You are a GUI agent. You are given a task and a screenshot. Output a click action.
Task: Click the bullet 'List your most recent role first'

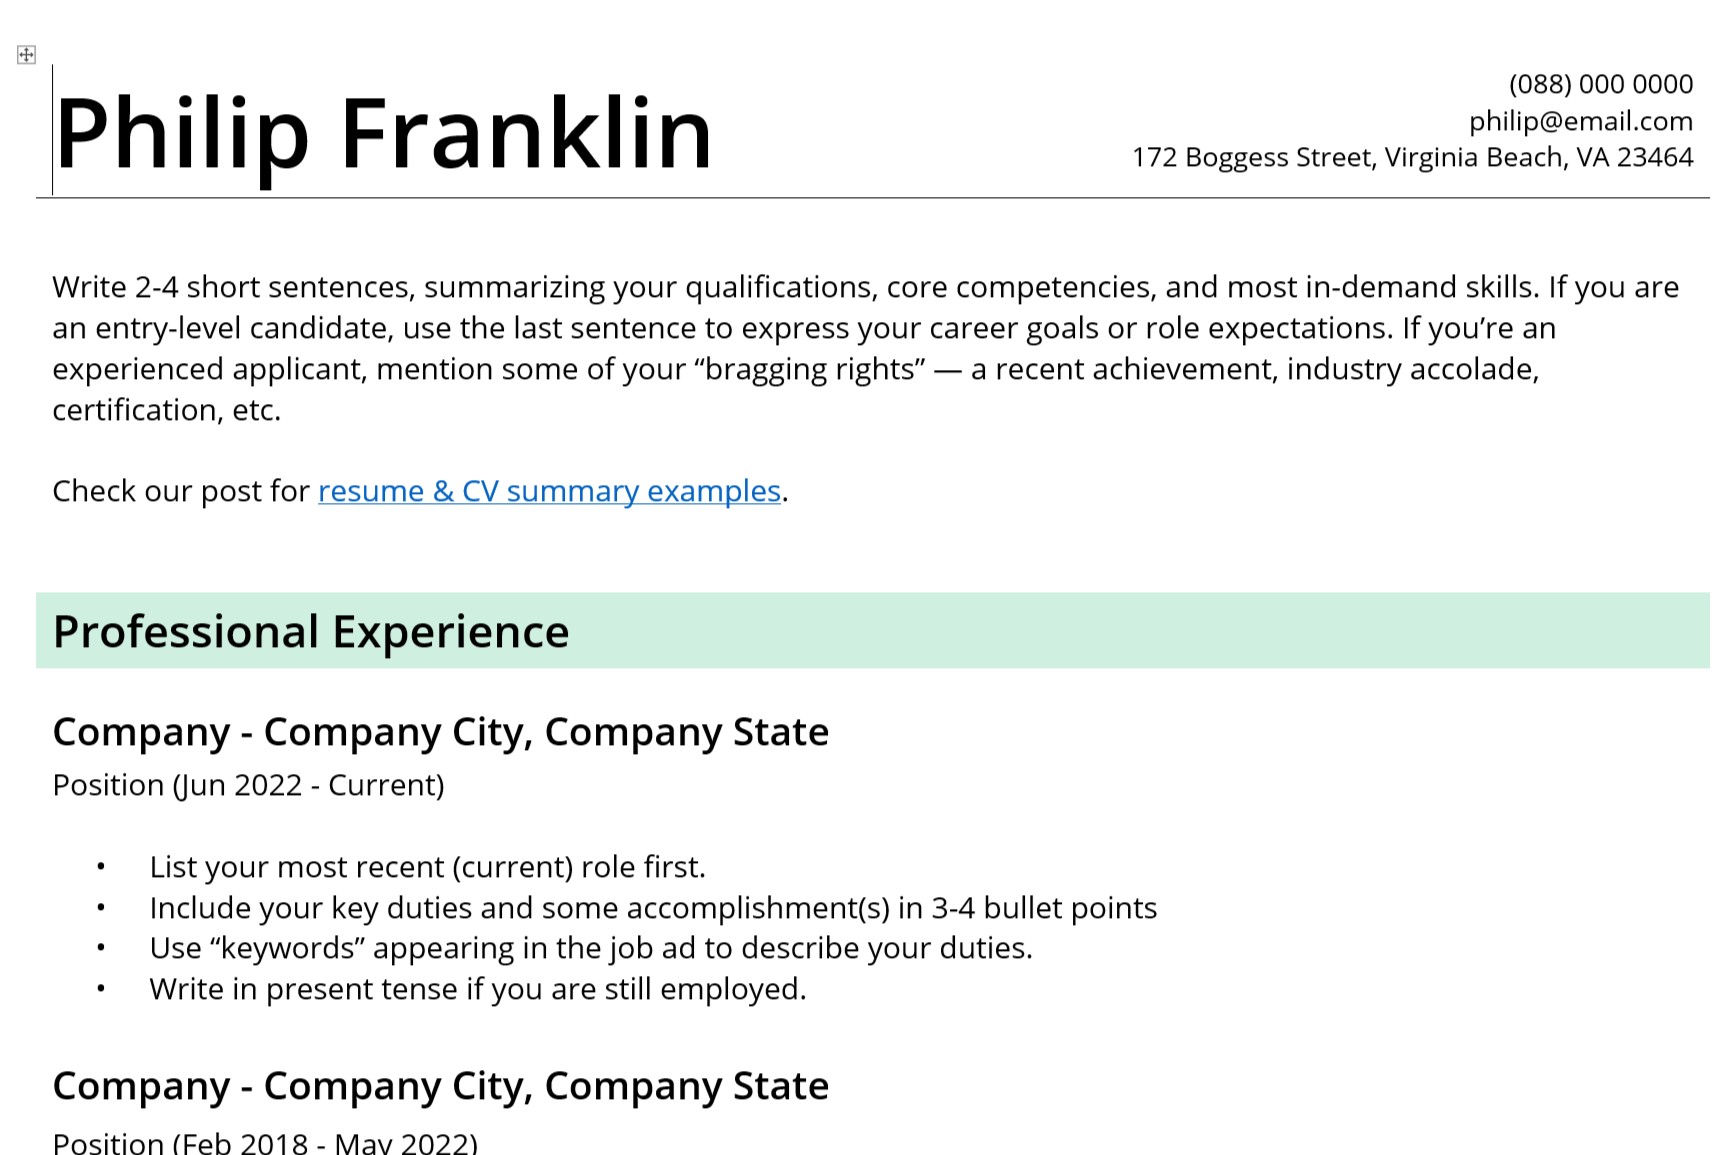428,867
